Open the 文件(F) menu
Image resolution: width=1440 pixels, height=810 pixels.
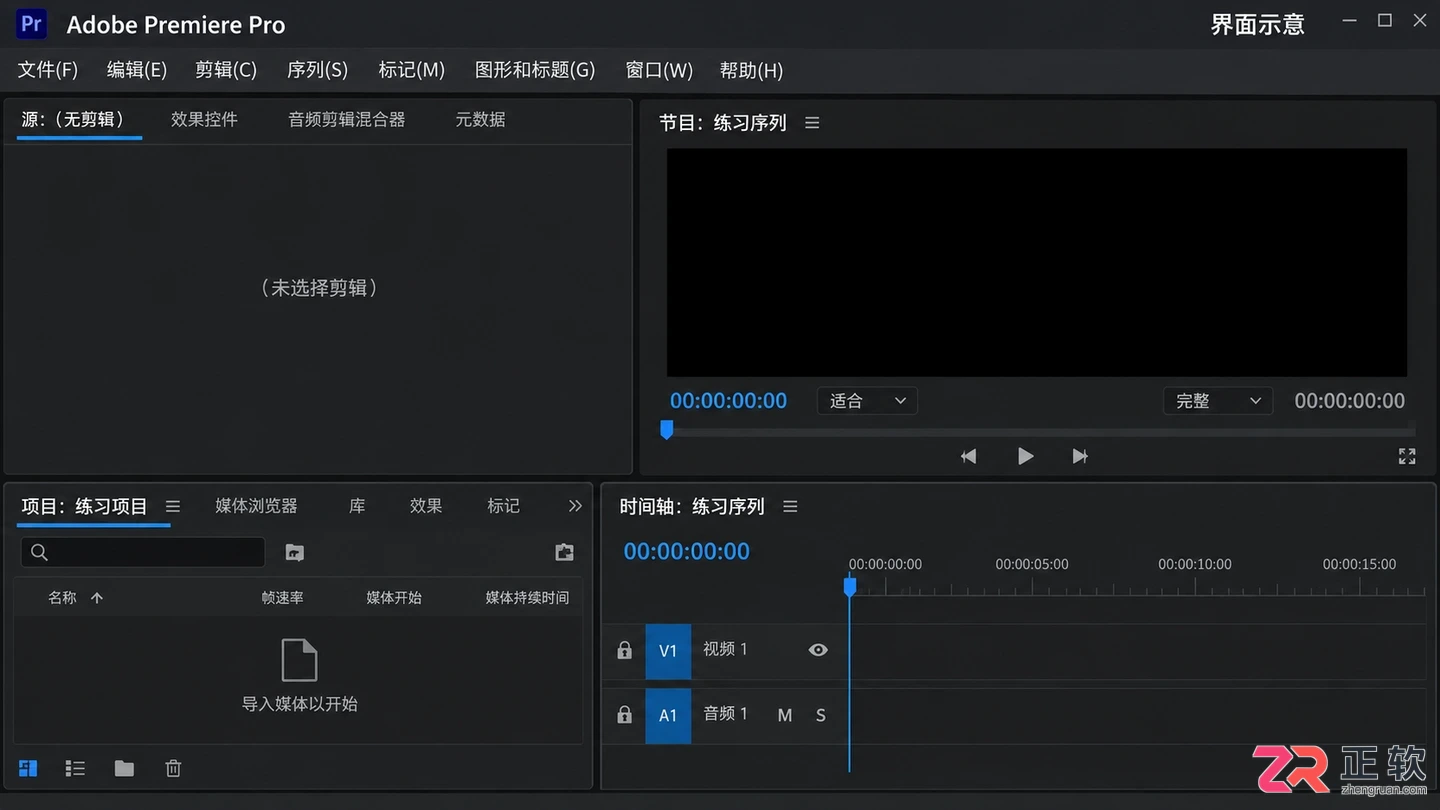point(48,70)
